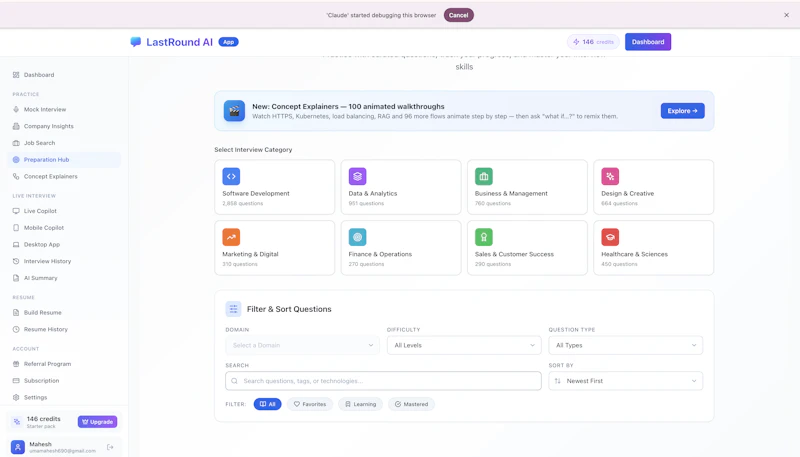Image resolution: width=800 pixels, height=457 pixels.
Task: Click the Live Copilot monitor icon
Action: tap(16, 211)
